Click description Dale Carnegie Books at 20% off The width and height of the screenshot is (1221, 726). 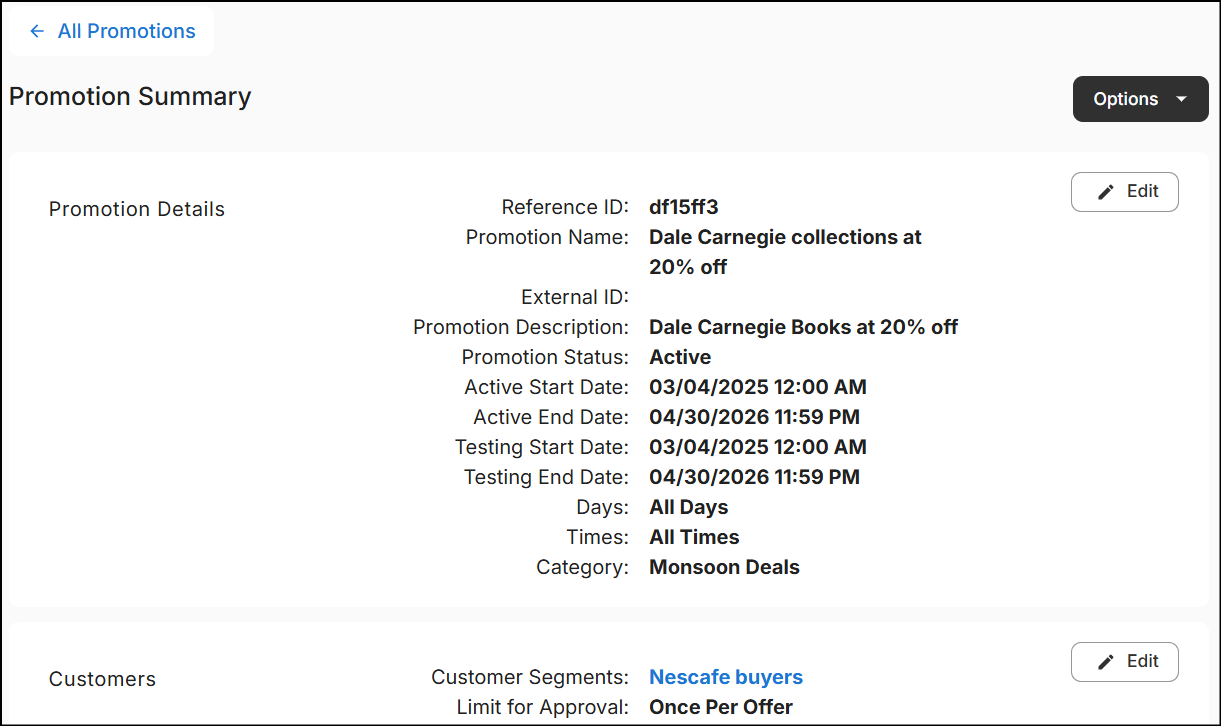pos(803,327)
